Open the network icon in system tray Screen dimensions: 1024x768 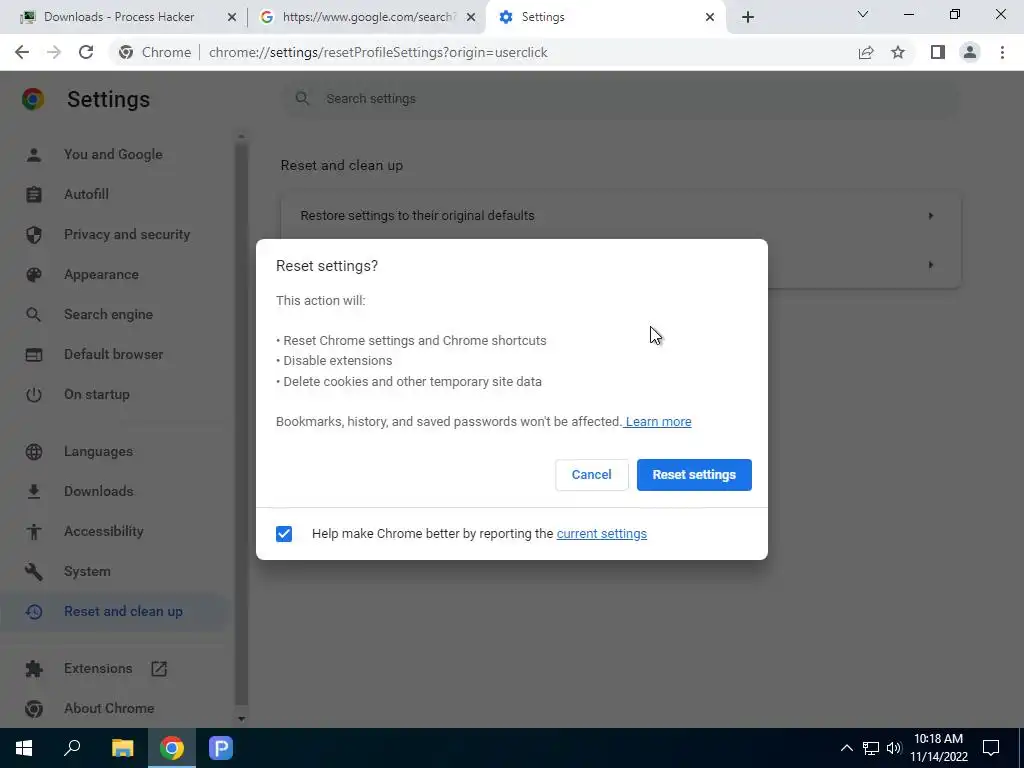coord(871,748)
